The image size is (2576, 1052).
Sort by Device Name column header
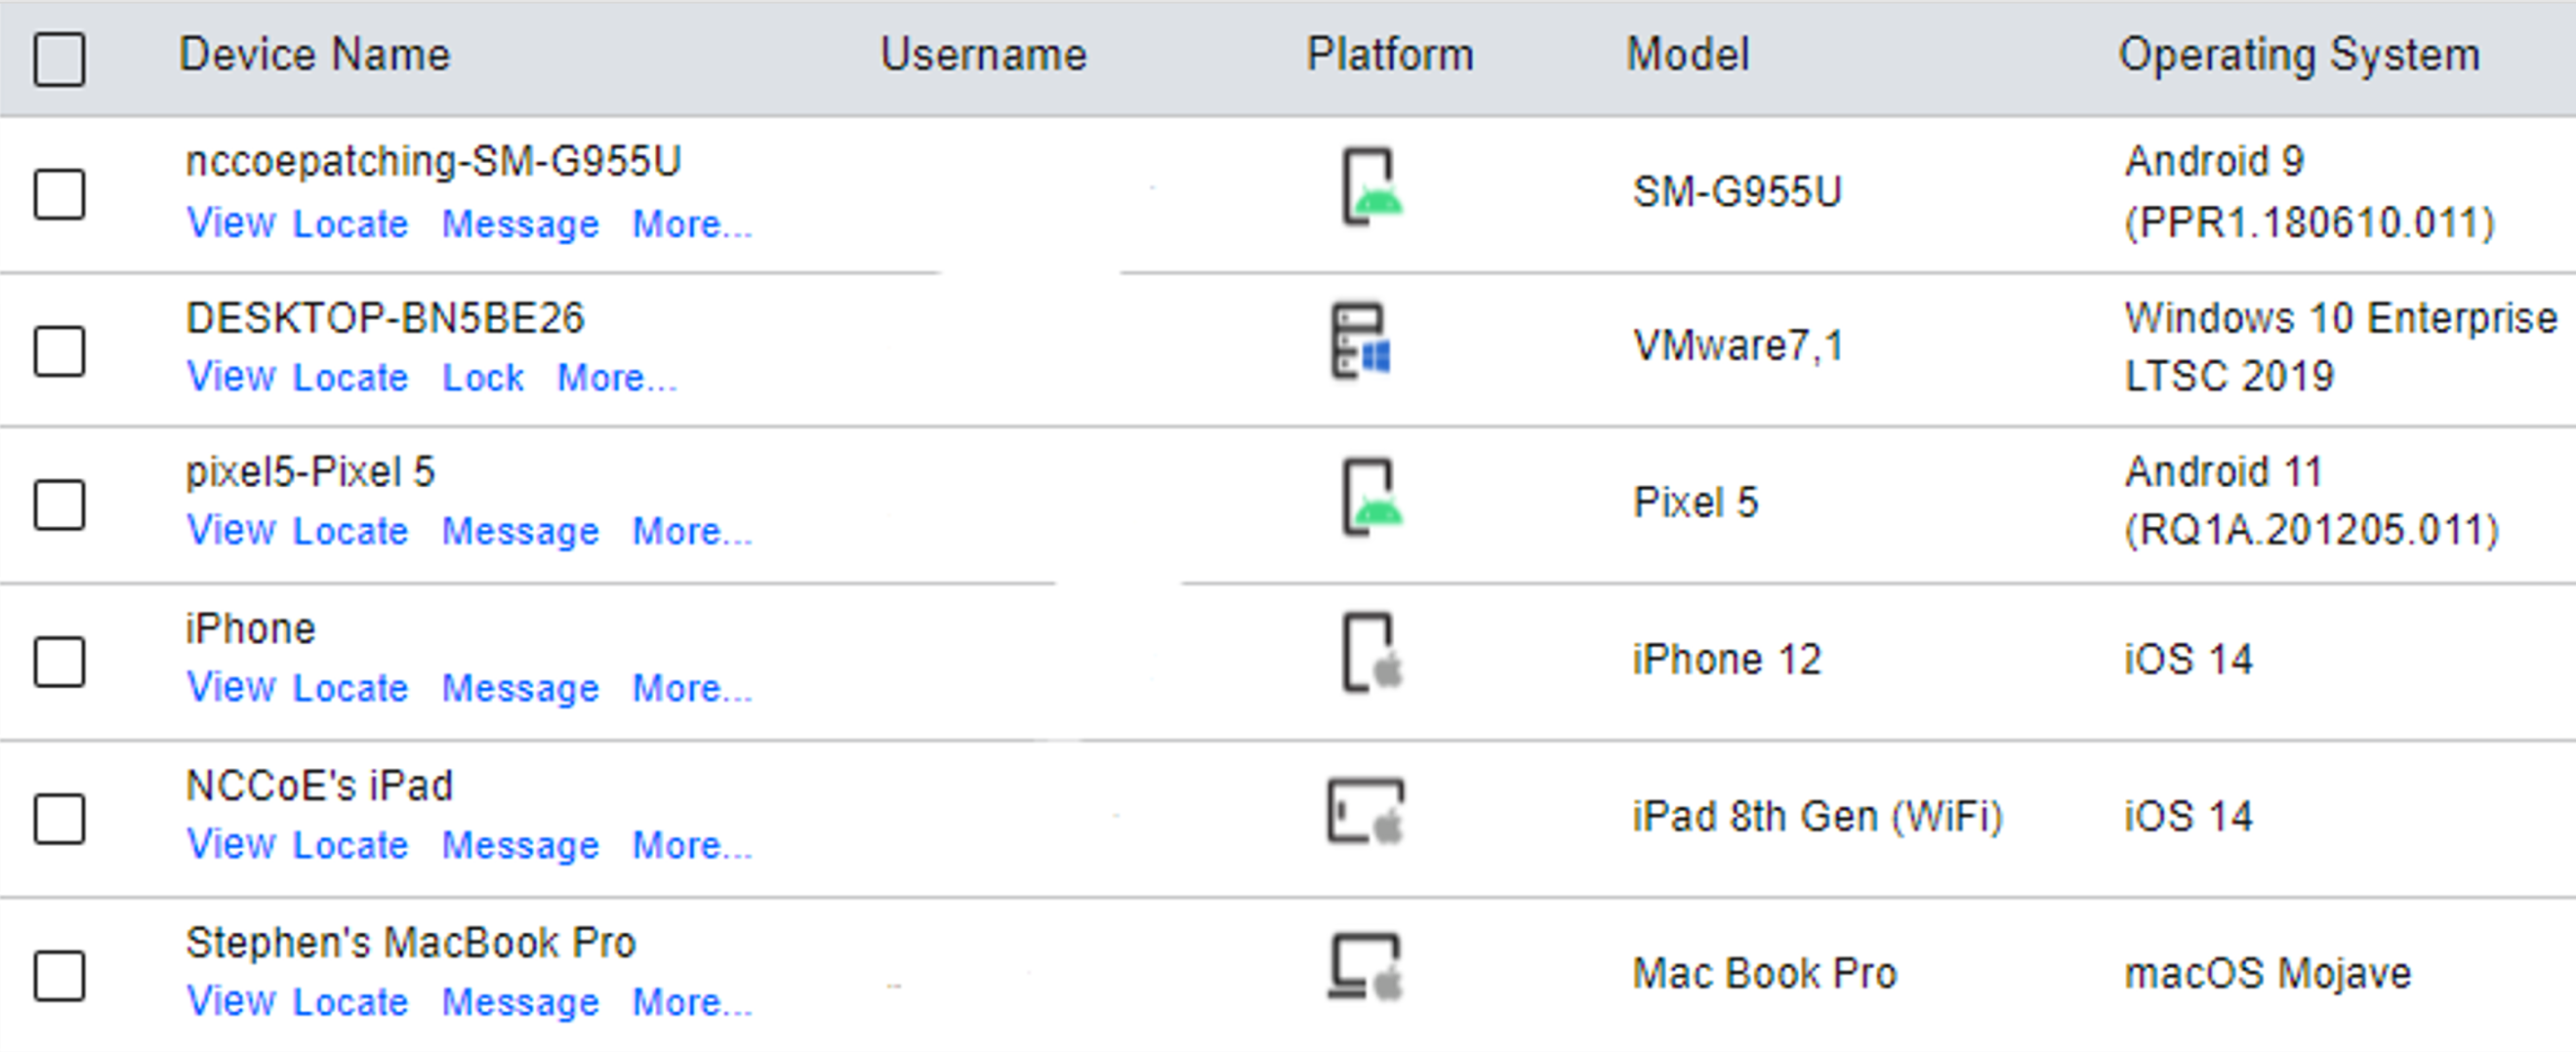click(315, 54)
